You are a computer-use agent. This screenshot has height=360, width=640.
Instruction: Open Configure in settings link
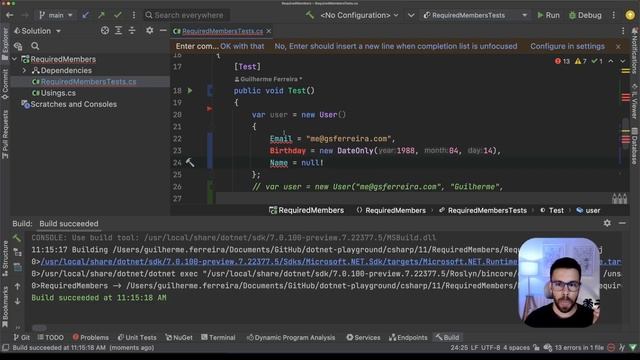tap(567, 46)
